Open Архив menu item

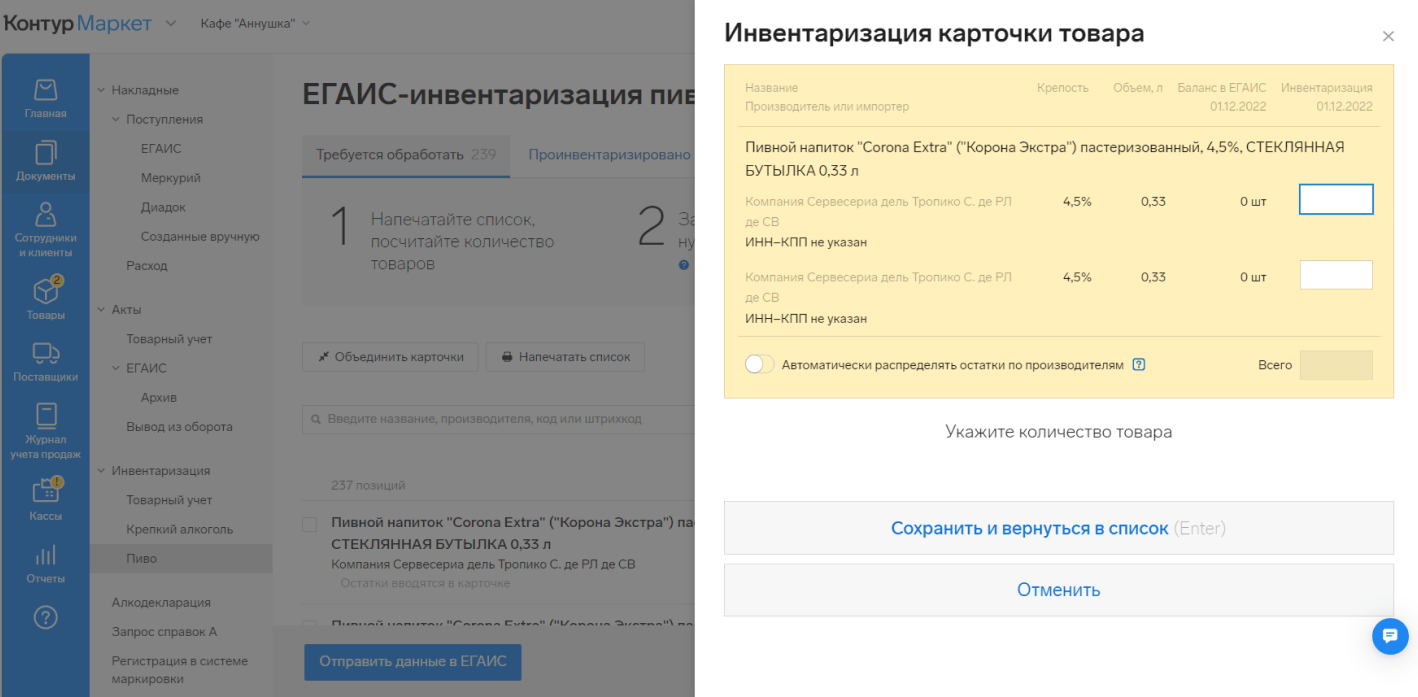[159, 397]
